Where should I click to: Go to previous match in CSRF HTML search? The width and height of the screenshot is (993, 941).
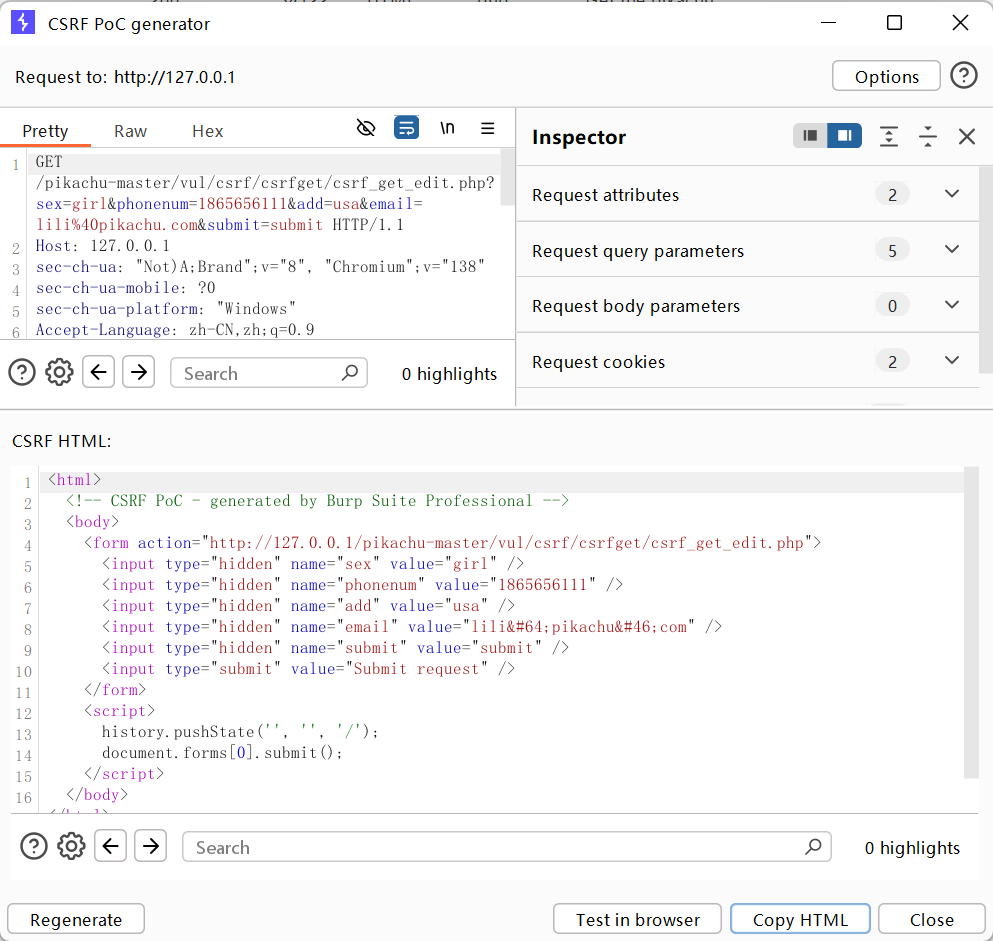[110, 846]
